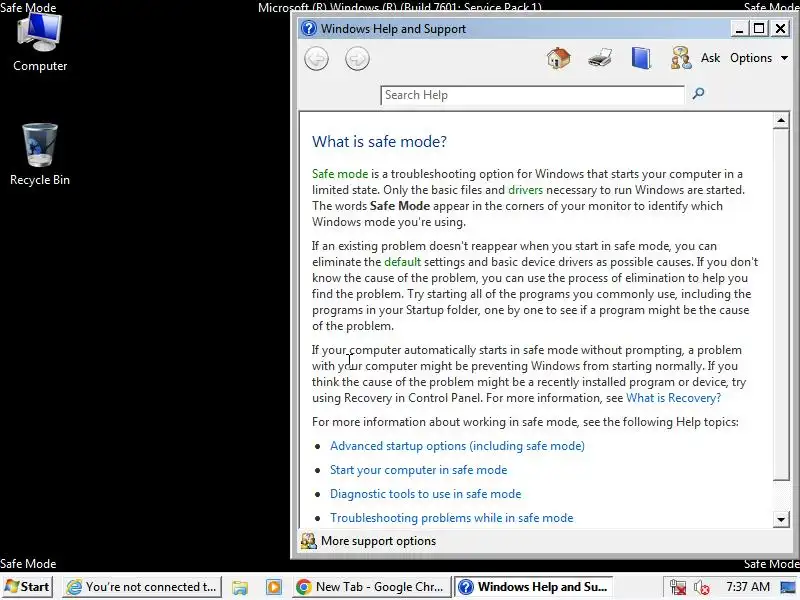The width and height of the screenshot is (800, 600).
Task: Click the network tray icon with red X
Action: point(678,587)
